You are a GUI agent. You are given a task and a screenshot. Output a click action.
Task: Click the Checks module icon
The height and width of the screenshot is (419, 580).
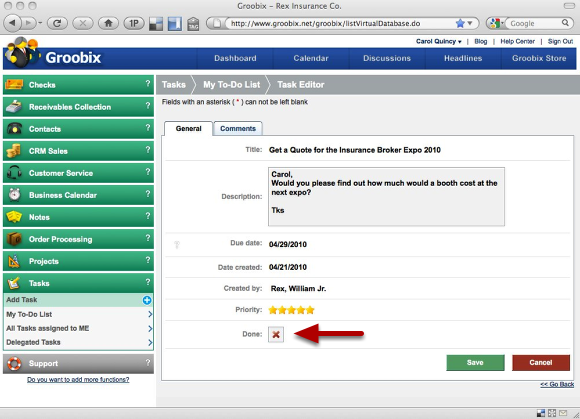14,85
